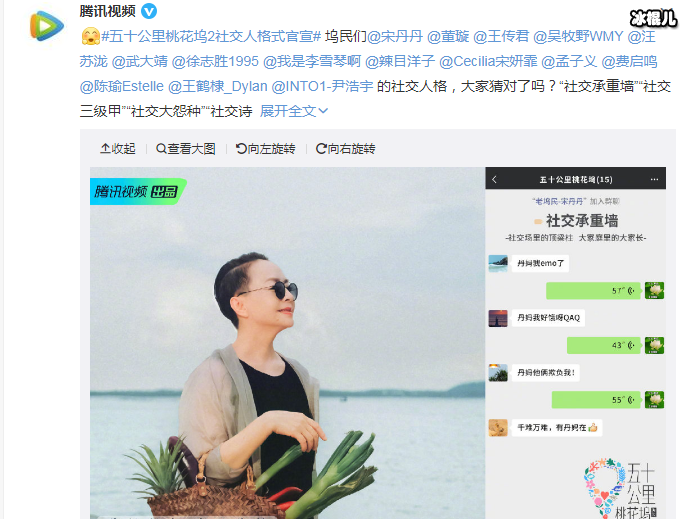Open hashtag #五十公里桃花坞2社交人格式官宣#
This screenshot has width=690, height=519.
[211, 36]
